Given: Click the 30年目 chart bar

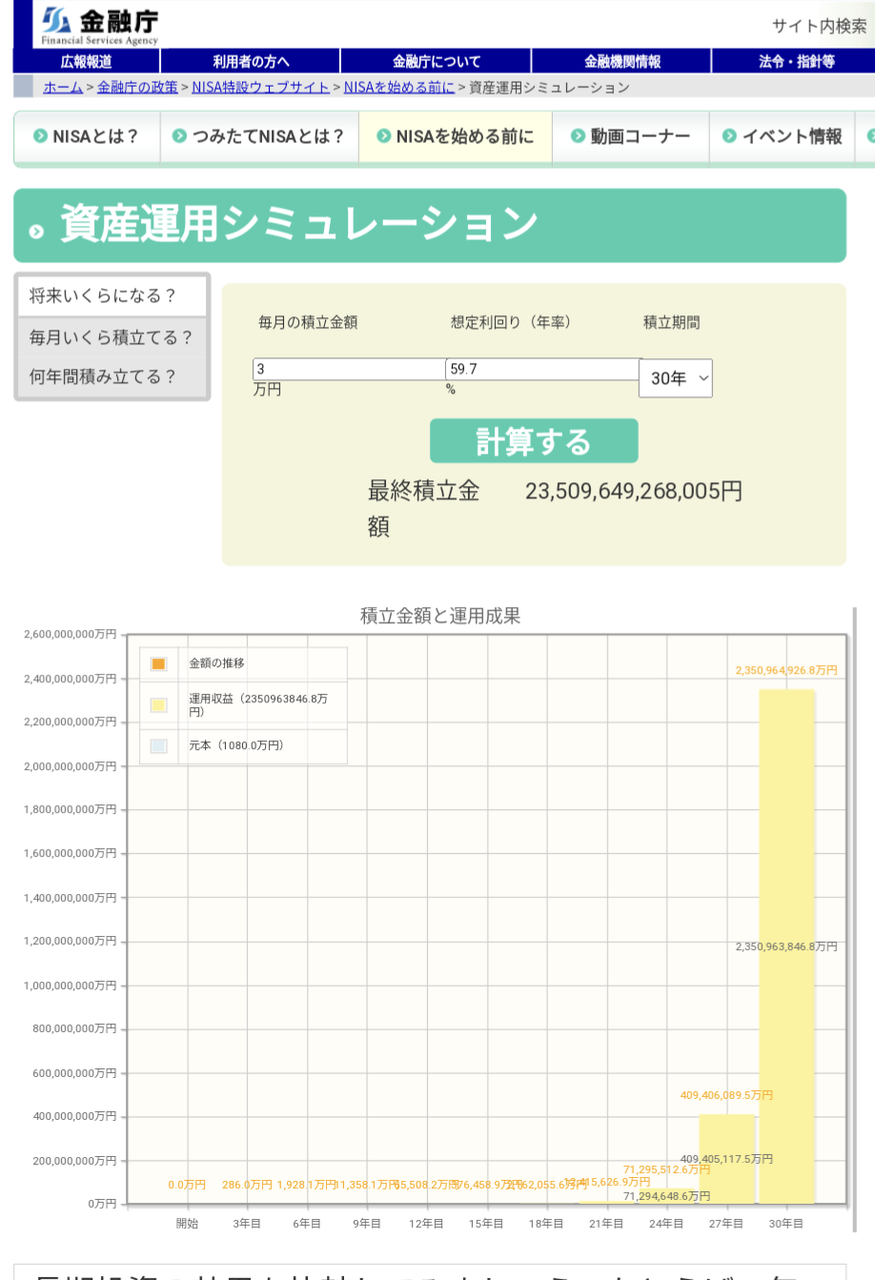Looking at the screenshot, I should tap(786, 946).
